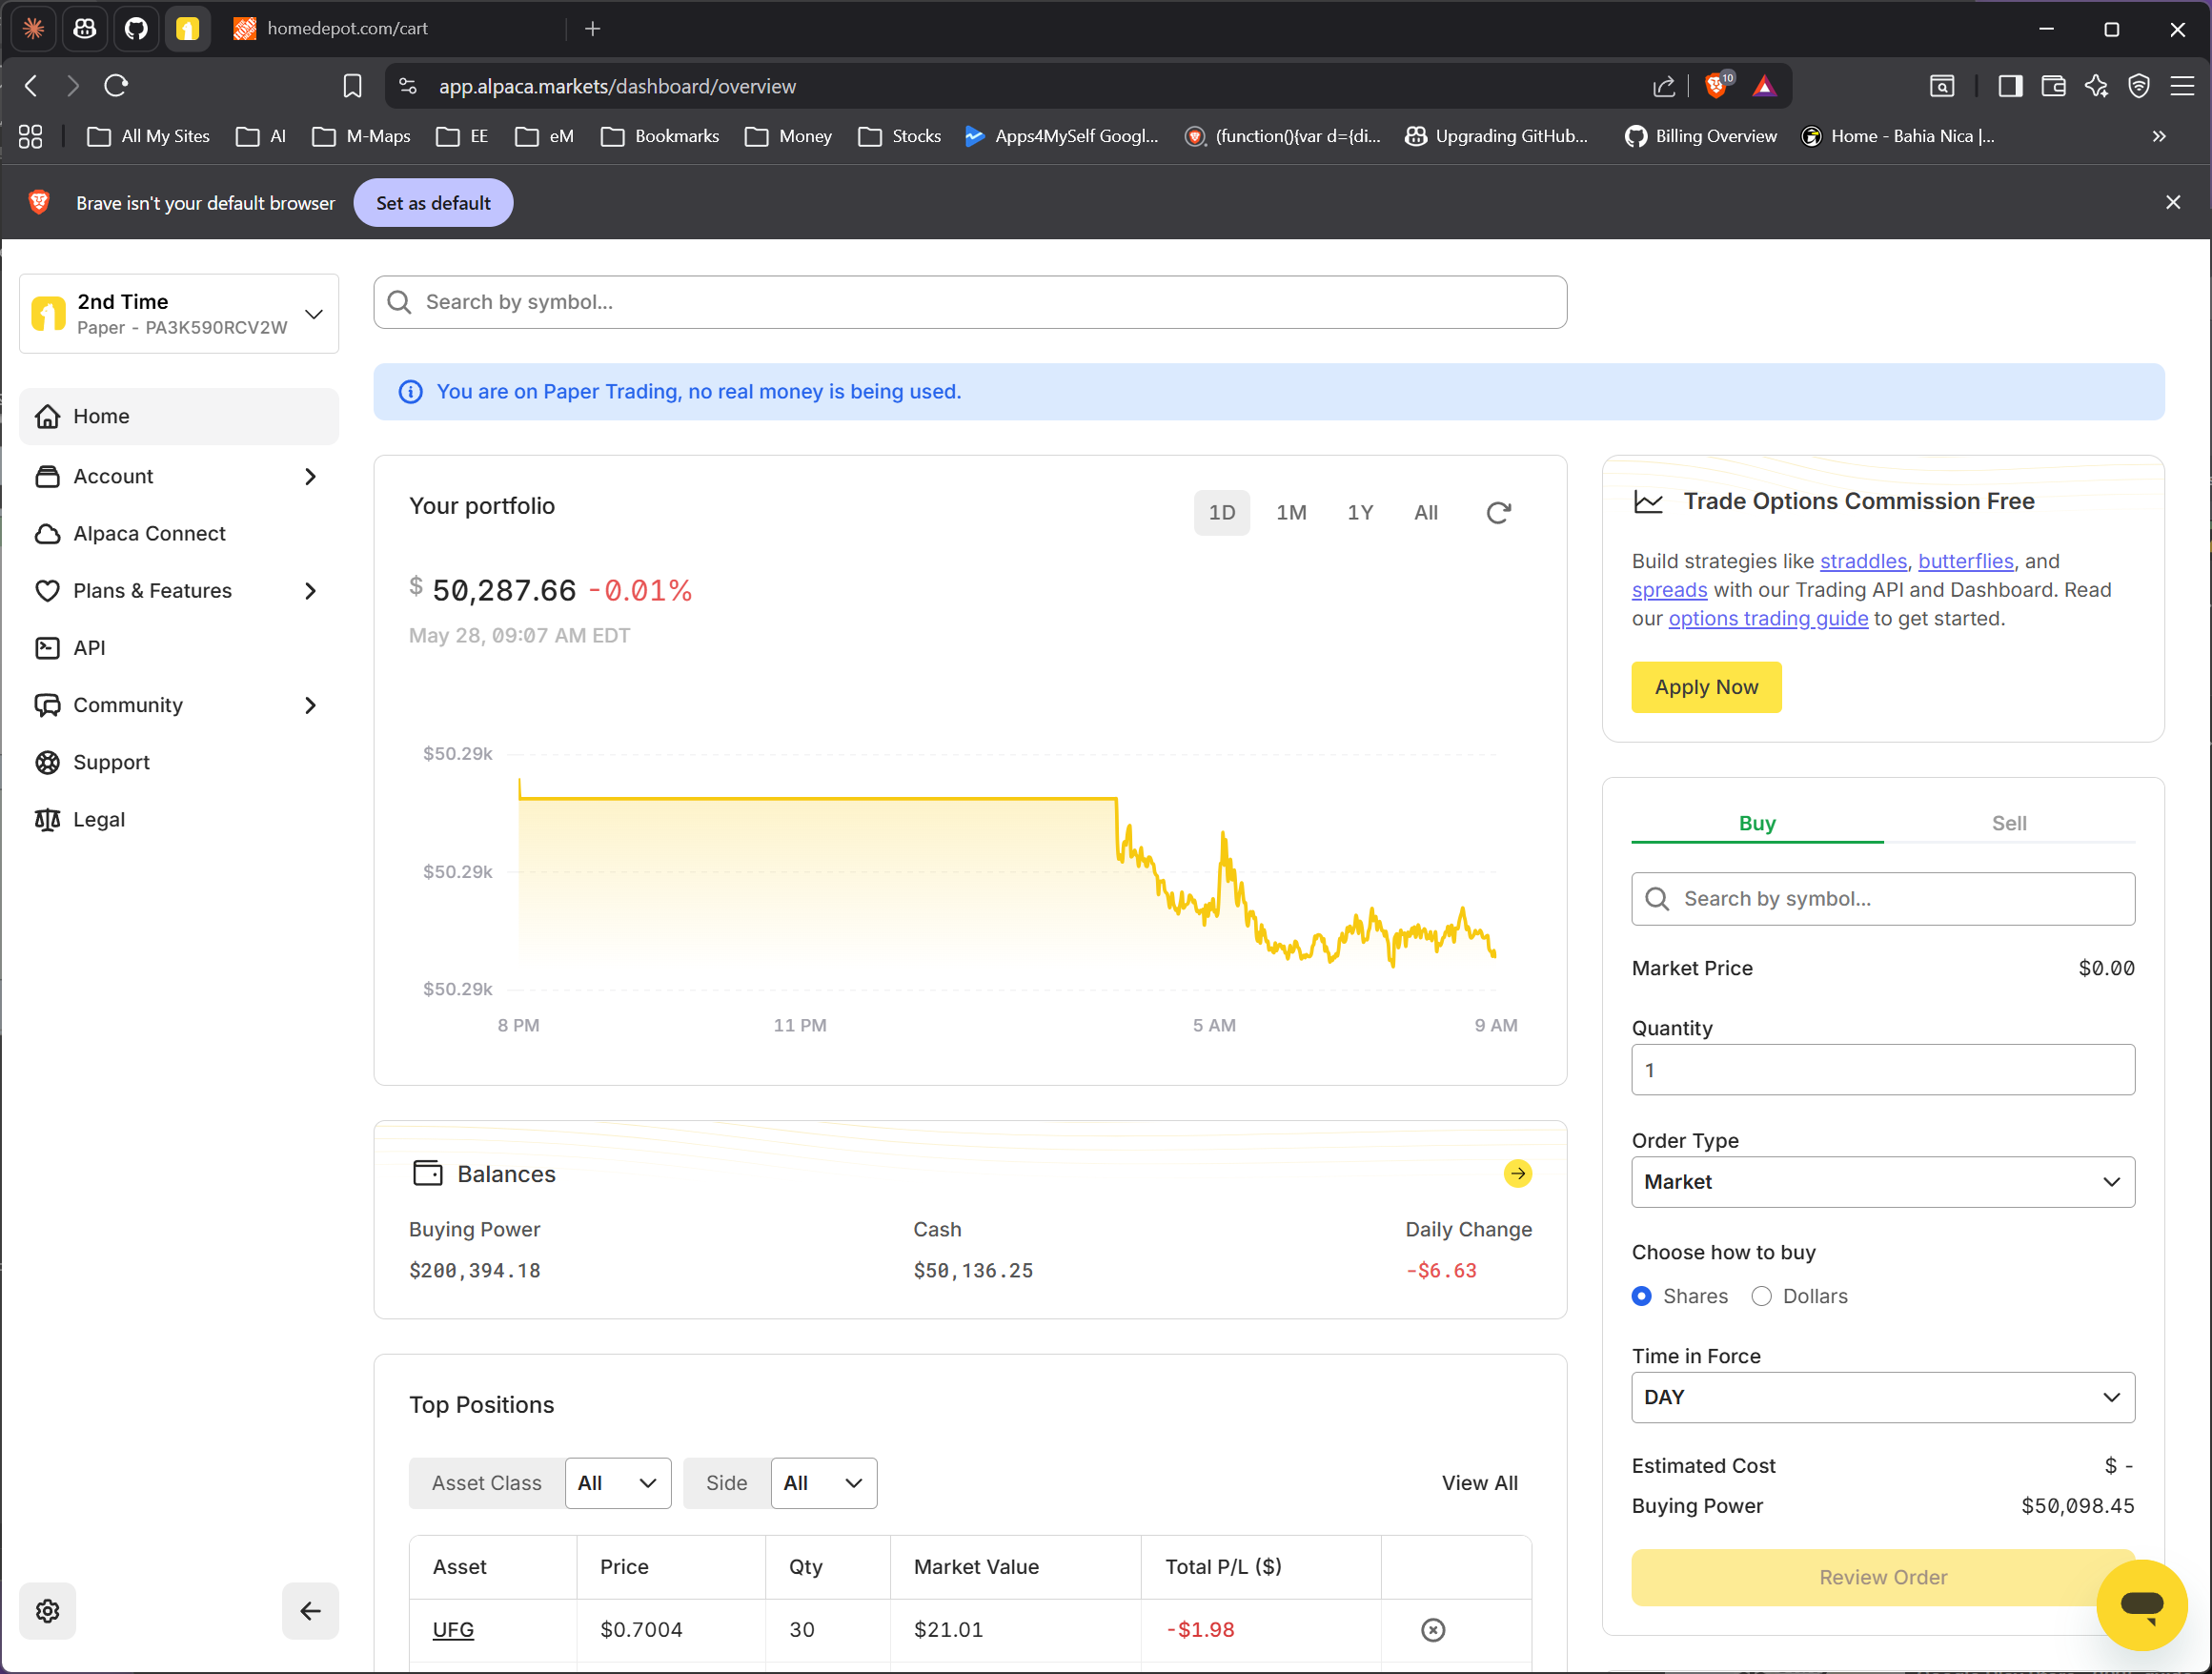The width and height of the screenshot is (2212, 1674).
Task: Open the support chat bubble
Action: [x=2141, y=1604]
